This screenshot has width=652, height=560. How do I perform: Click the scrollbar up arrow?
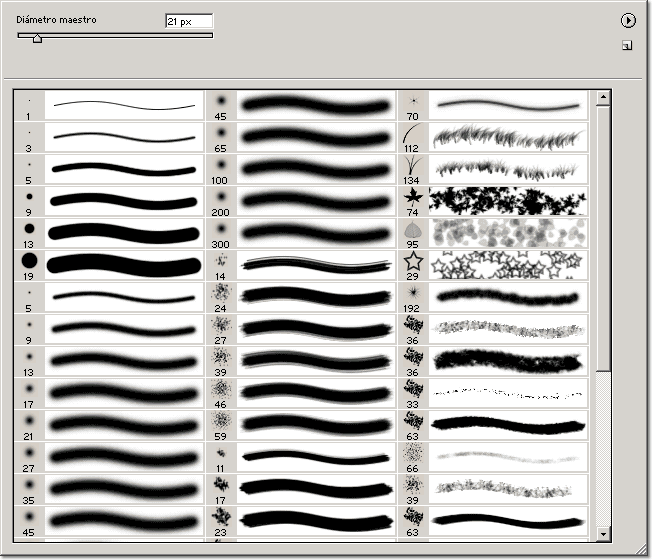pyautogui.click(x=603, y=98)
